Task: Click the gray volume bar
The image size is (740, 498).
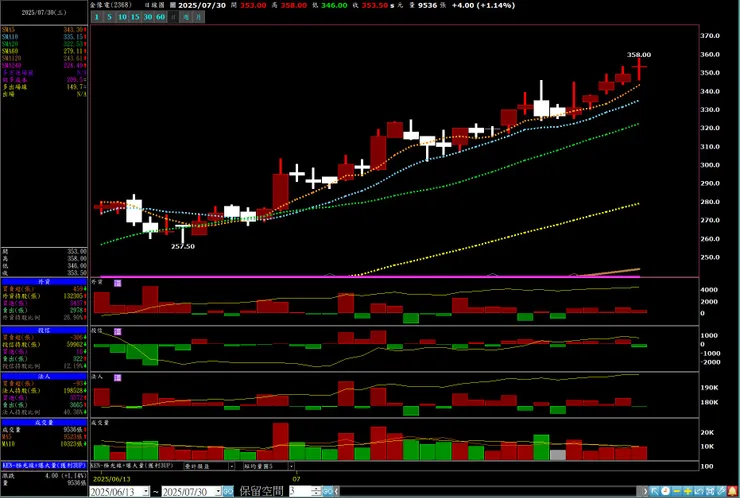Action: [558, 455]
